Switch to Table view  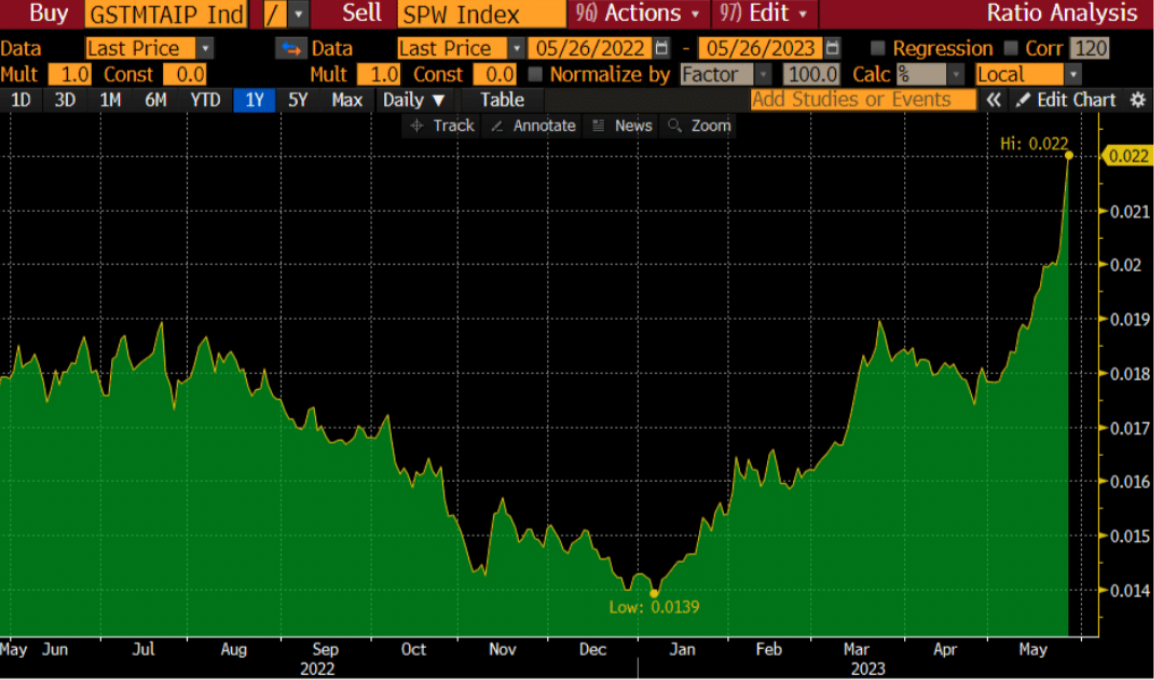click(x=501, y=100)
